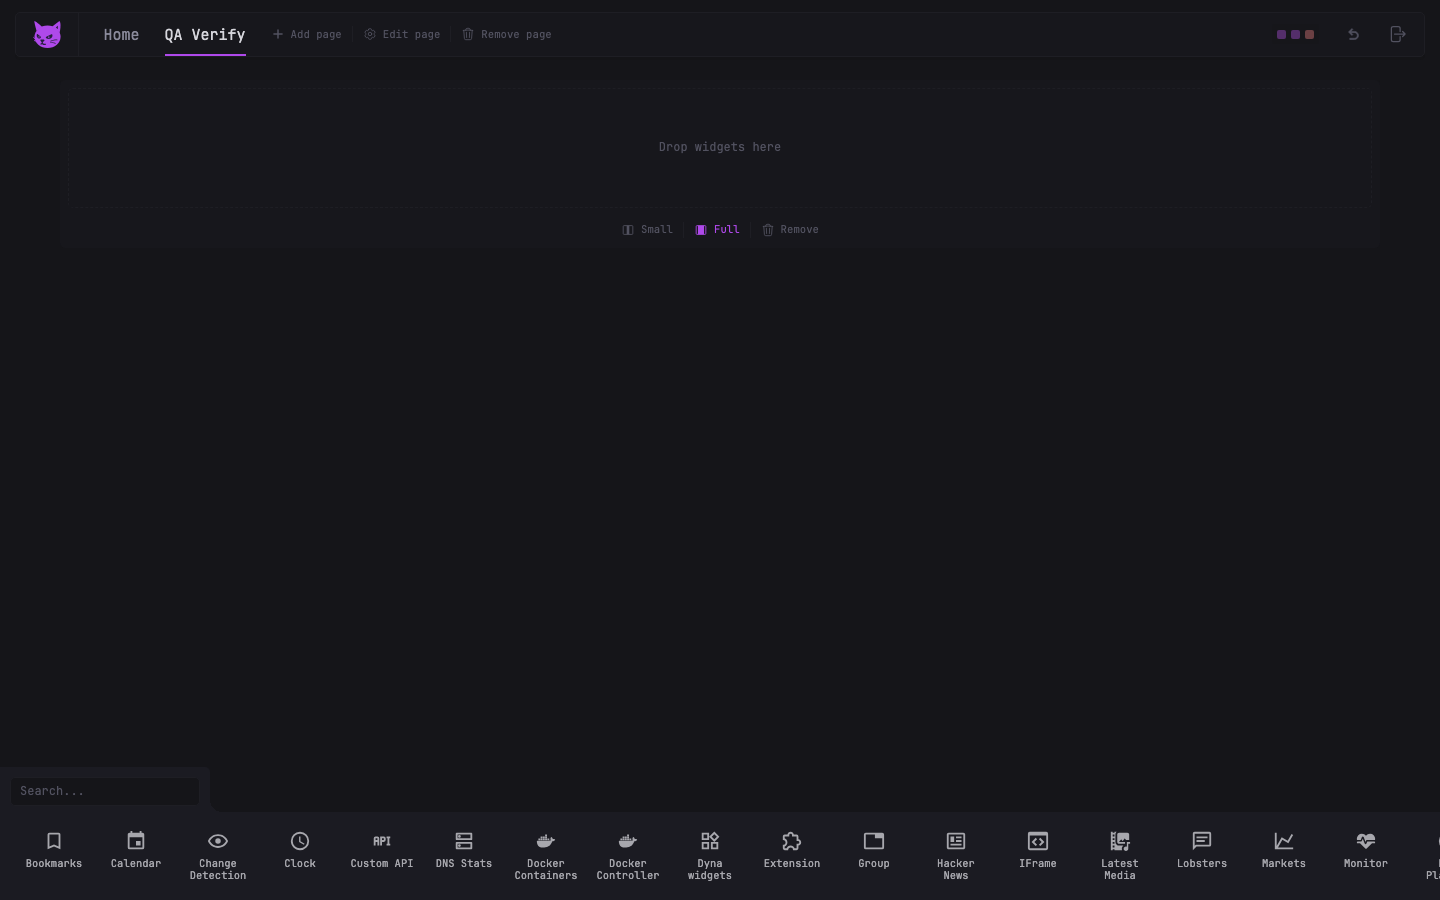Click the logout exit icon
Image resolution: width=1440 pixels, height=900 pixels.
(x=1398, y=34)
